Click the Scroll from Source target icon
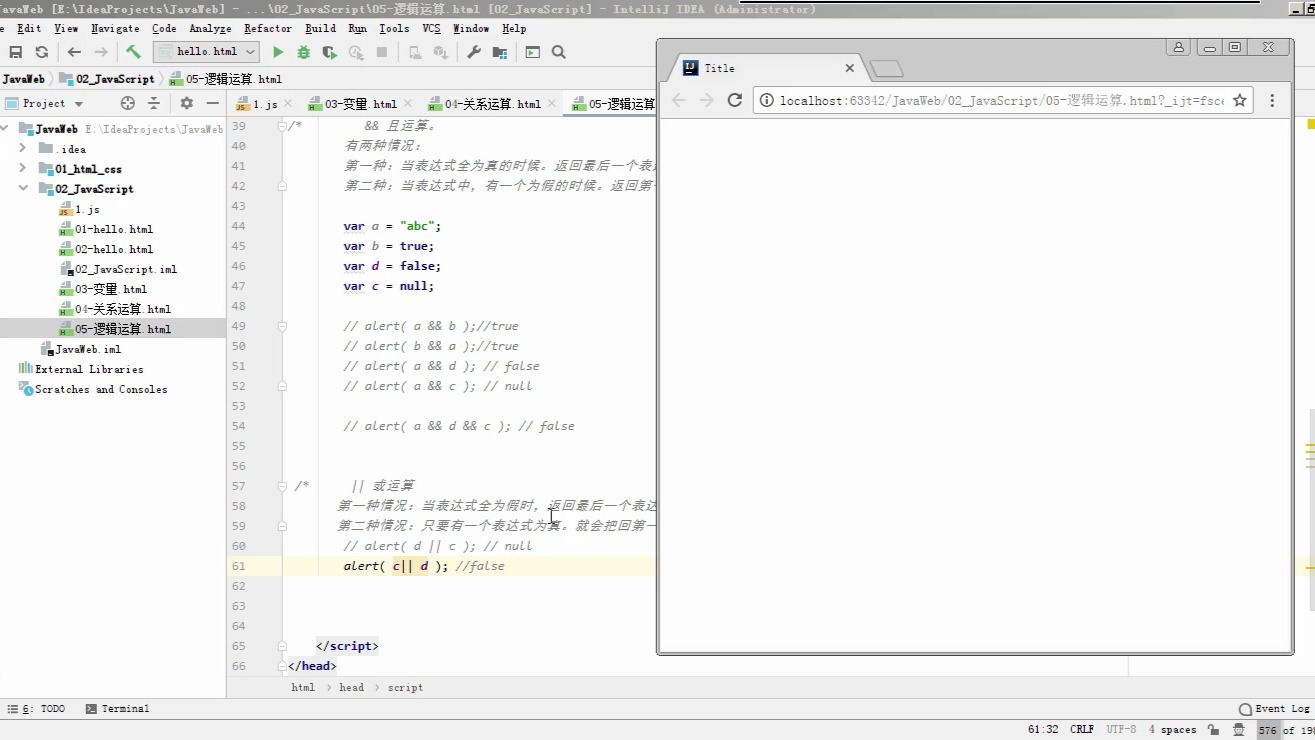The image size is (1315, 740). pyautogui.click(x=127, y=103)
